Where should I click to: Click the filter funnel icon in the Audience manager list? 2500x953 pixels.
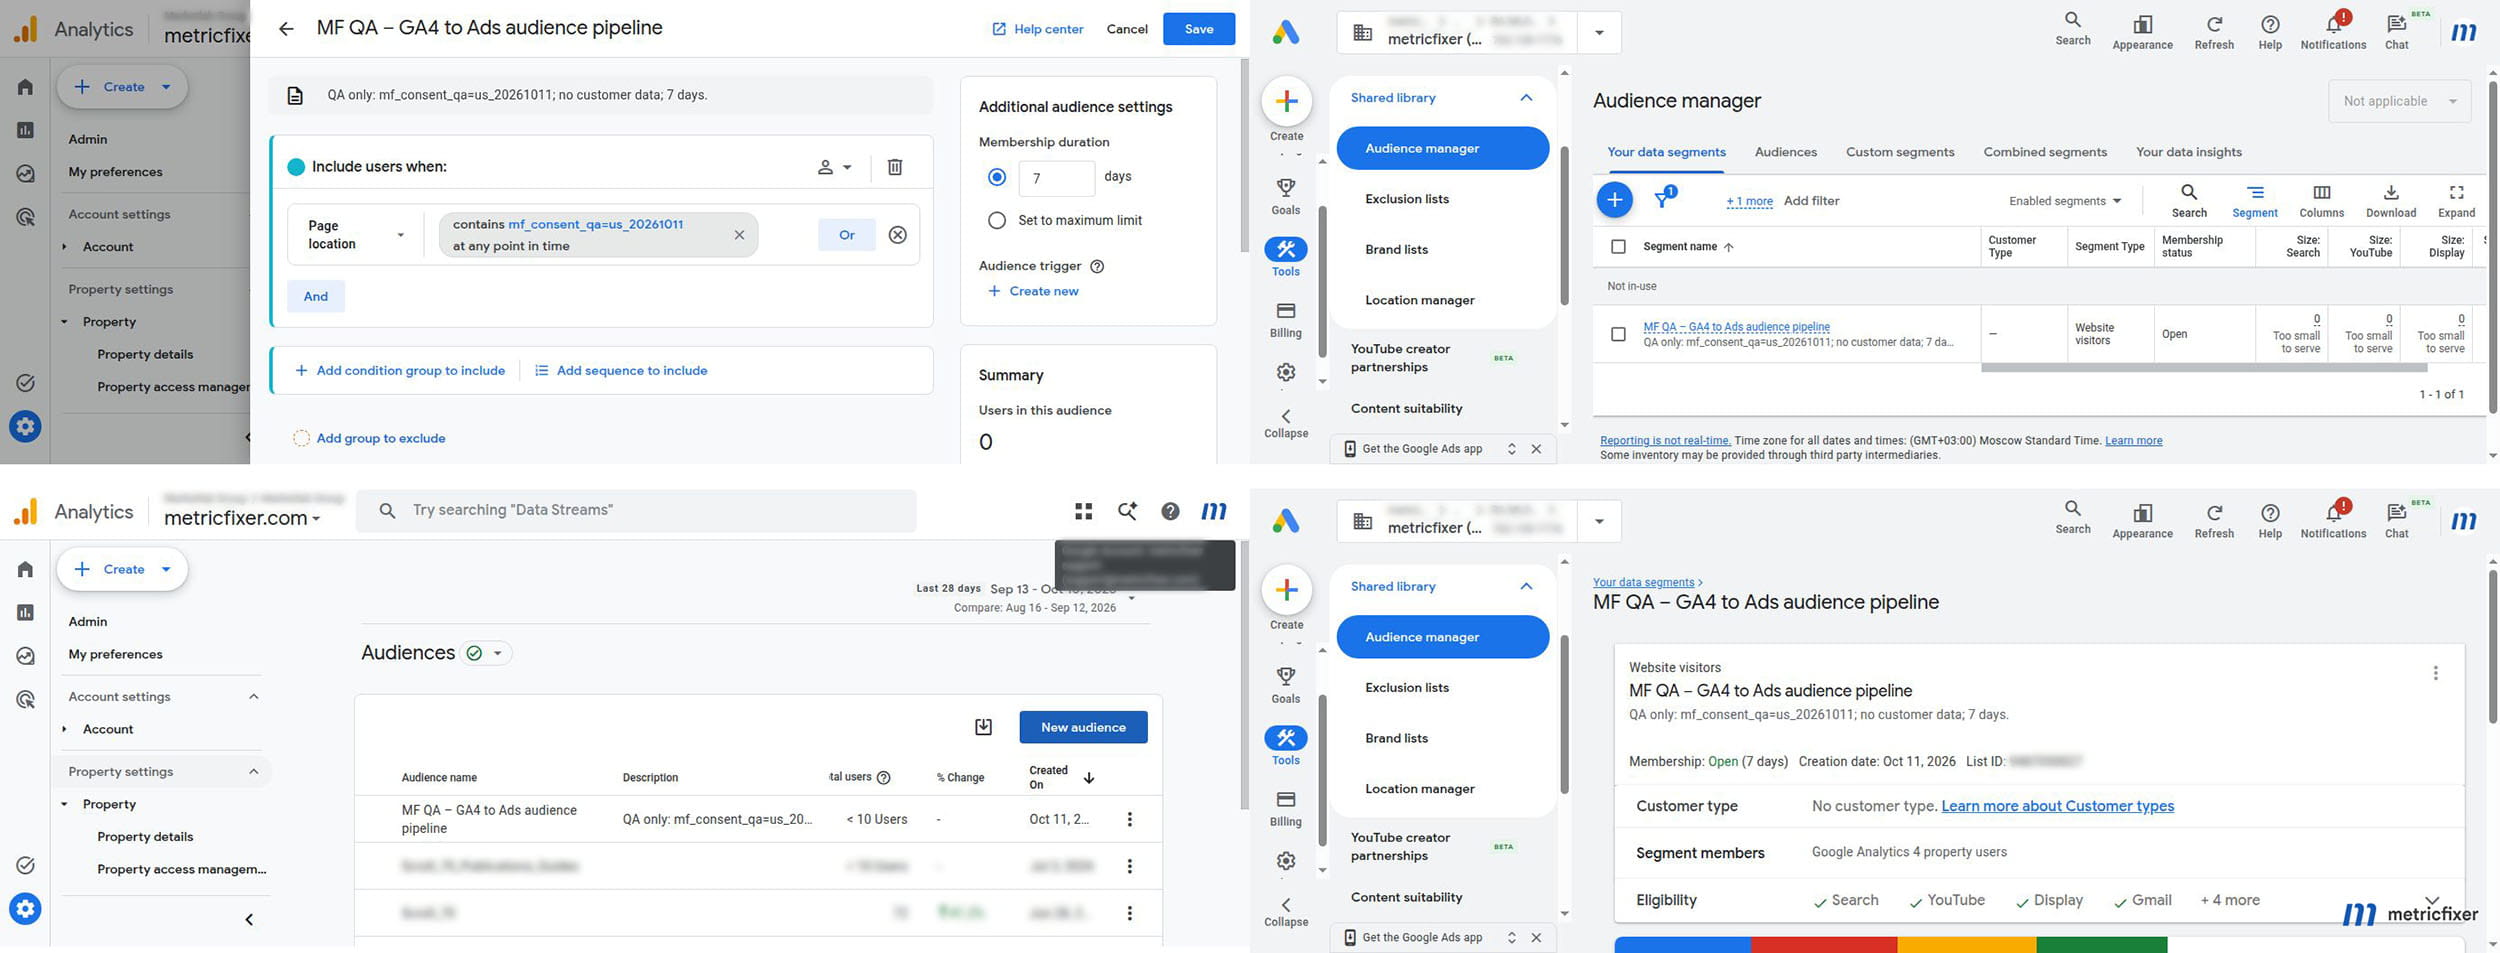pos(1663,200)
